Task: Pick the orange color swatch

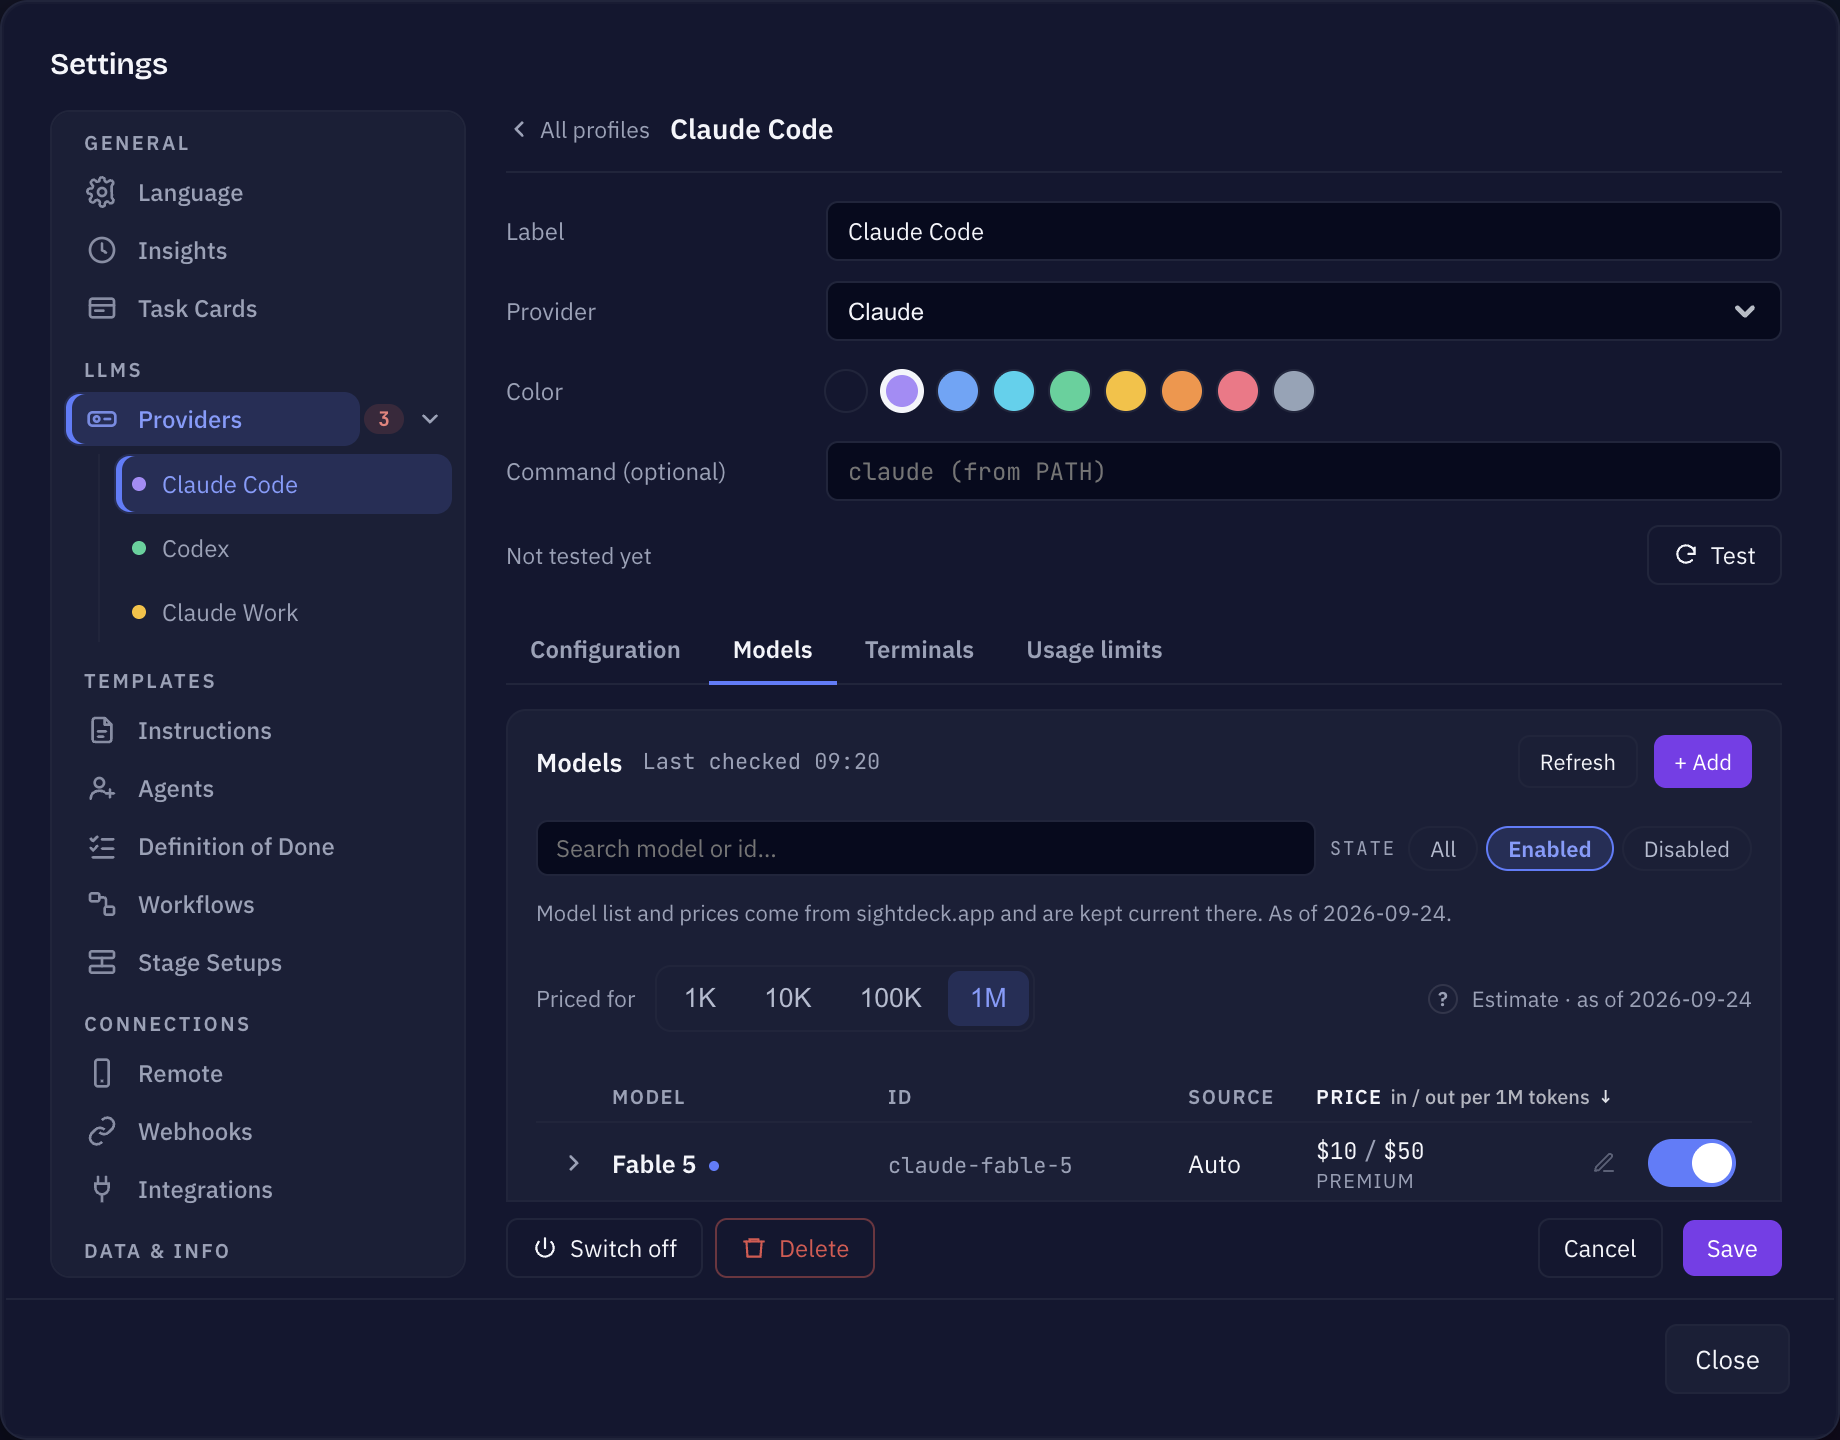Action: (1182, 391)
